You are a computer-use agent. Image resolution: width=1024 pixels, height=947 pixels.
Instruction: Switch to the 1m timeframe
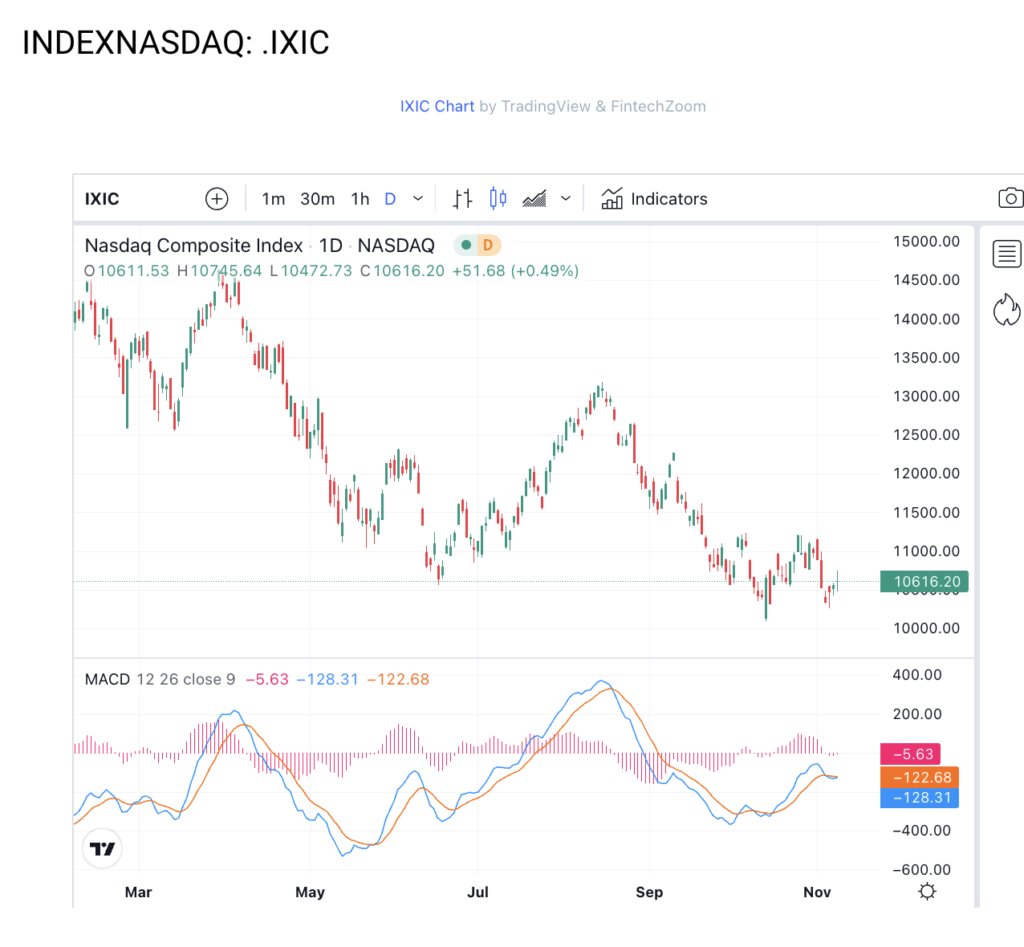point(273,199)
